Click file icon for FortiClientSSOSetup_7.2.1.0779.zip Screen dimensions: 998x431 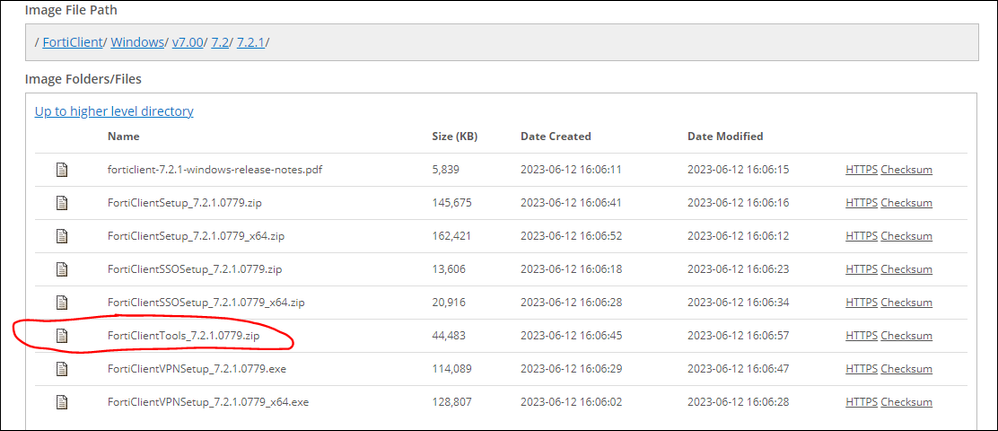62,269
